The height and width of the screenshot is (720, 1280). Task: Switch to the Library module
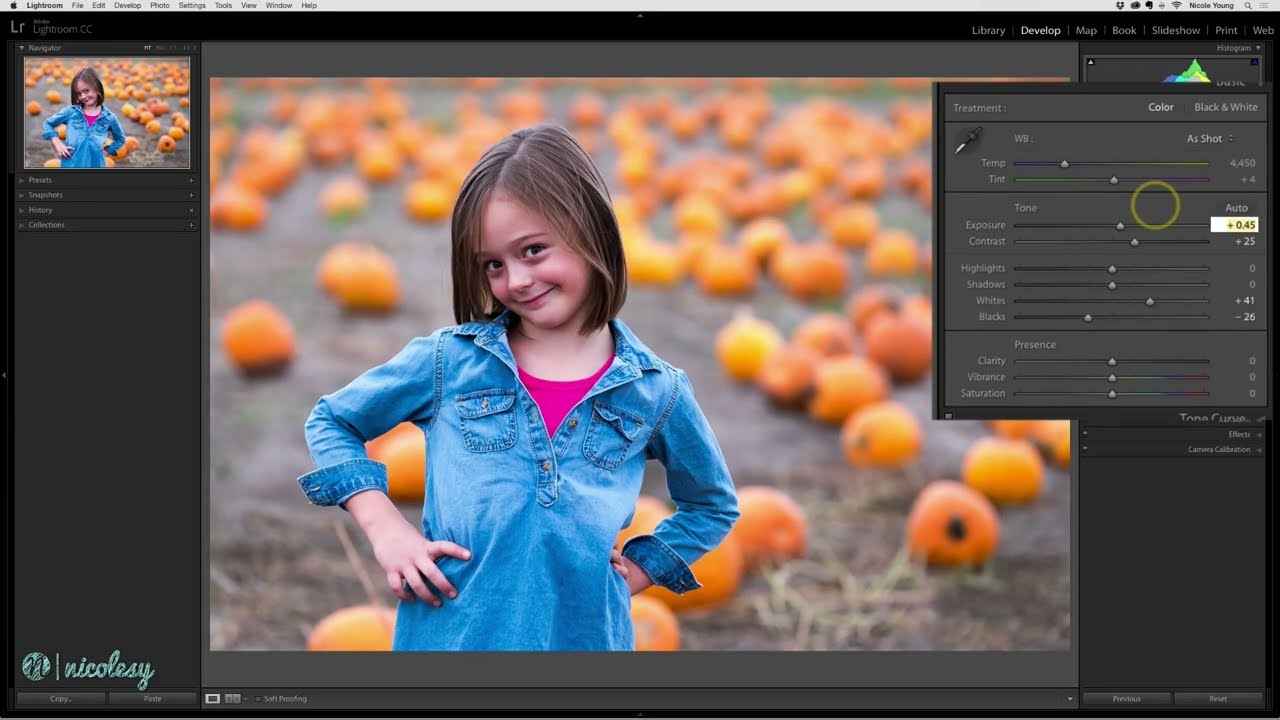(x=988, y=30)
